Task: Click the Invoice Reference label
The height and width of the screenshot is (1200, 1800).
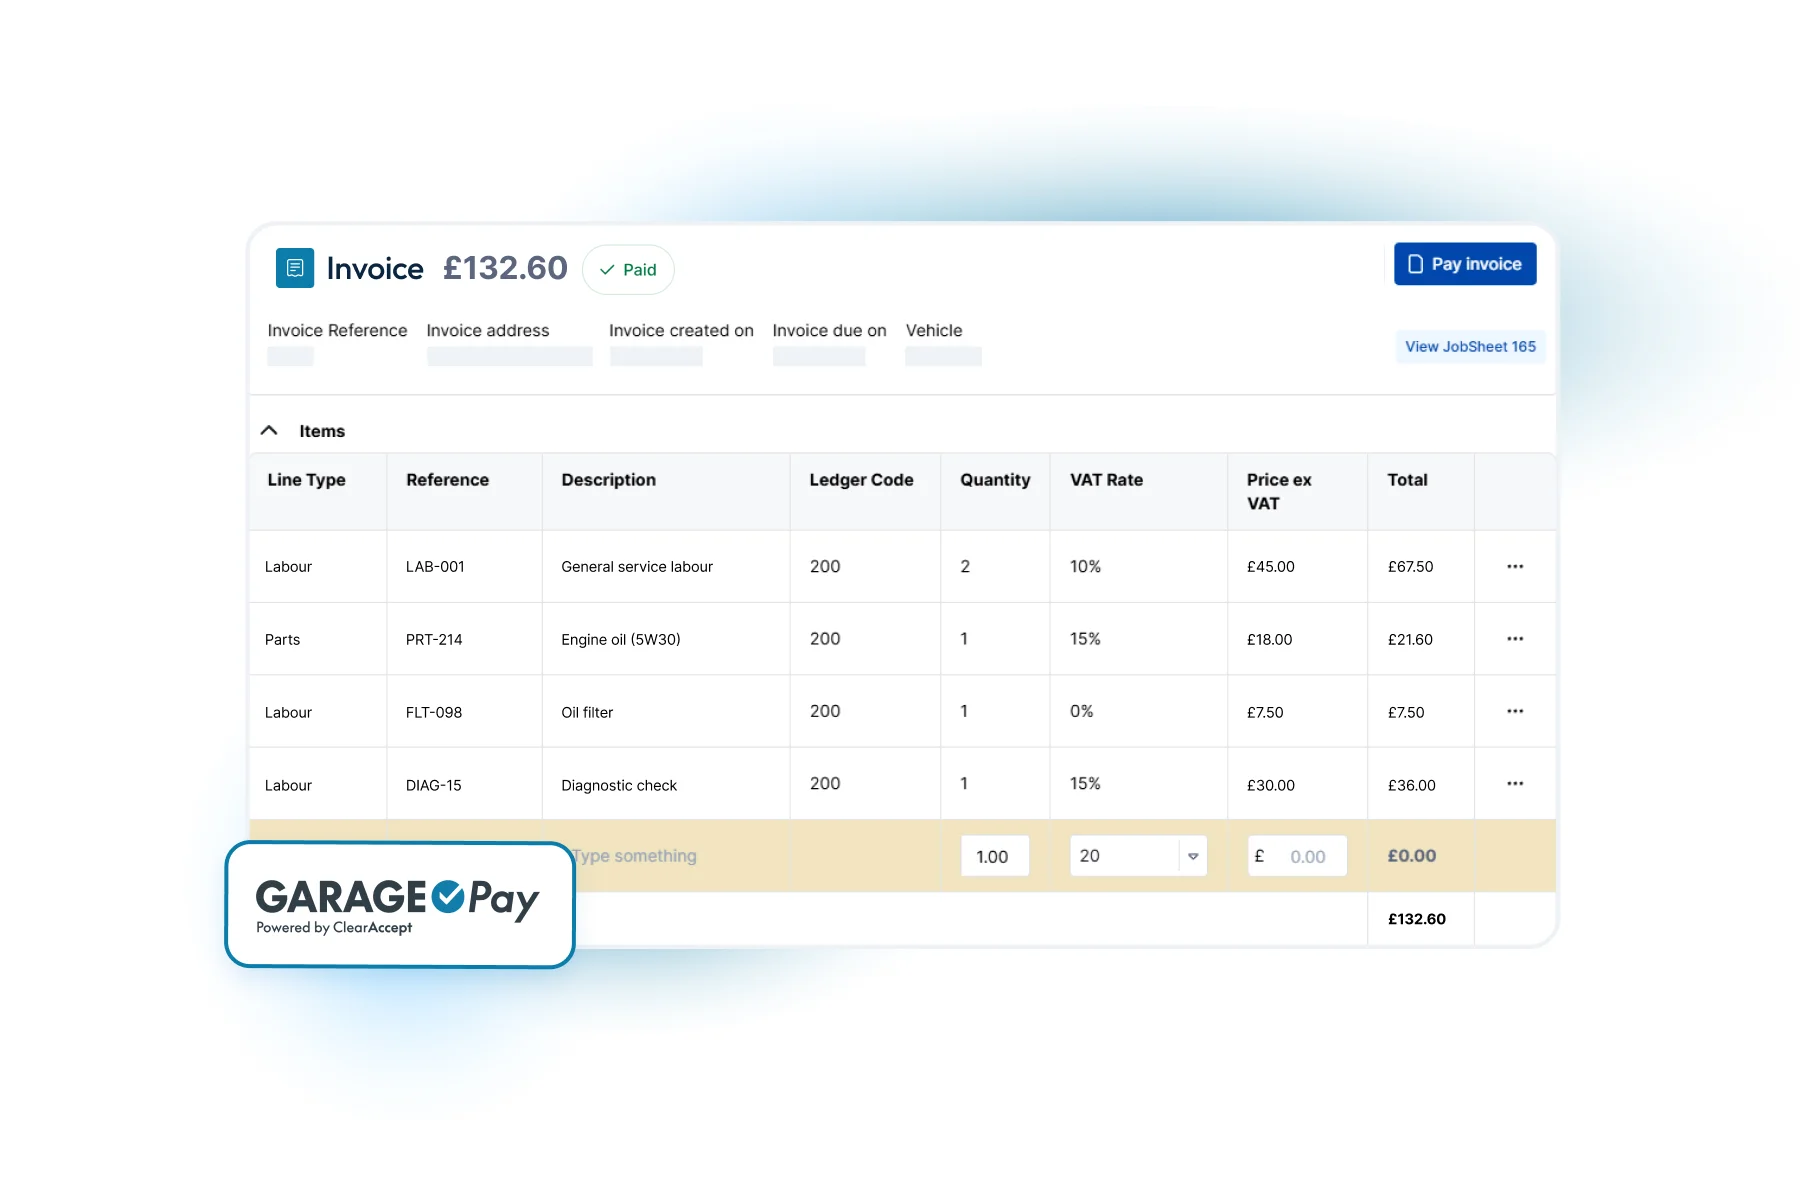Action: (x=337, y=330)
